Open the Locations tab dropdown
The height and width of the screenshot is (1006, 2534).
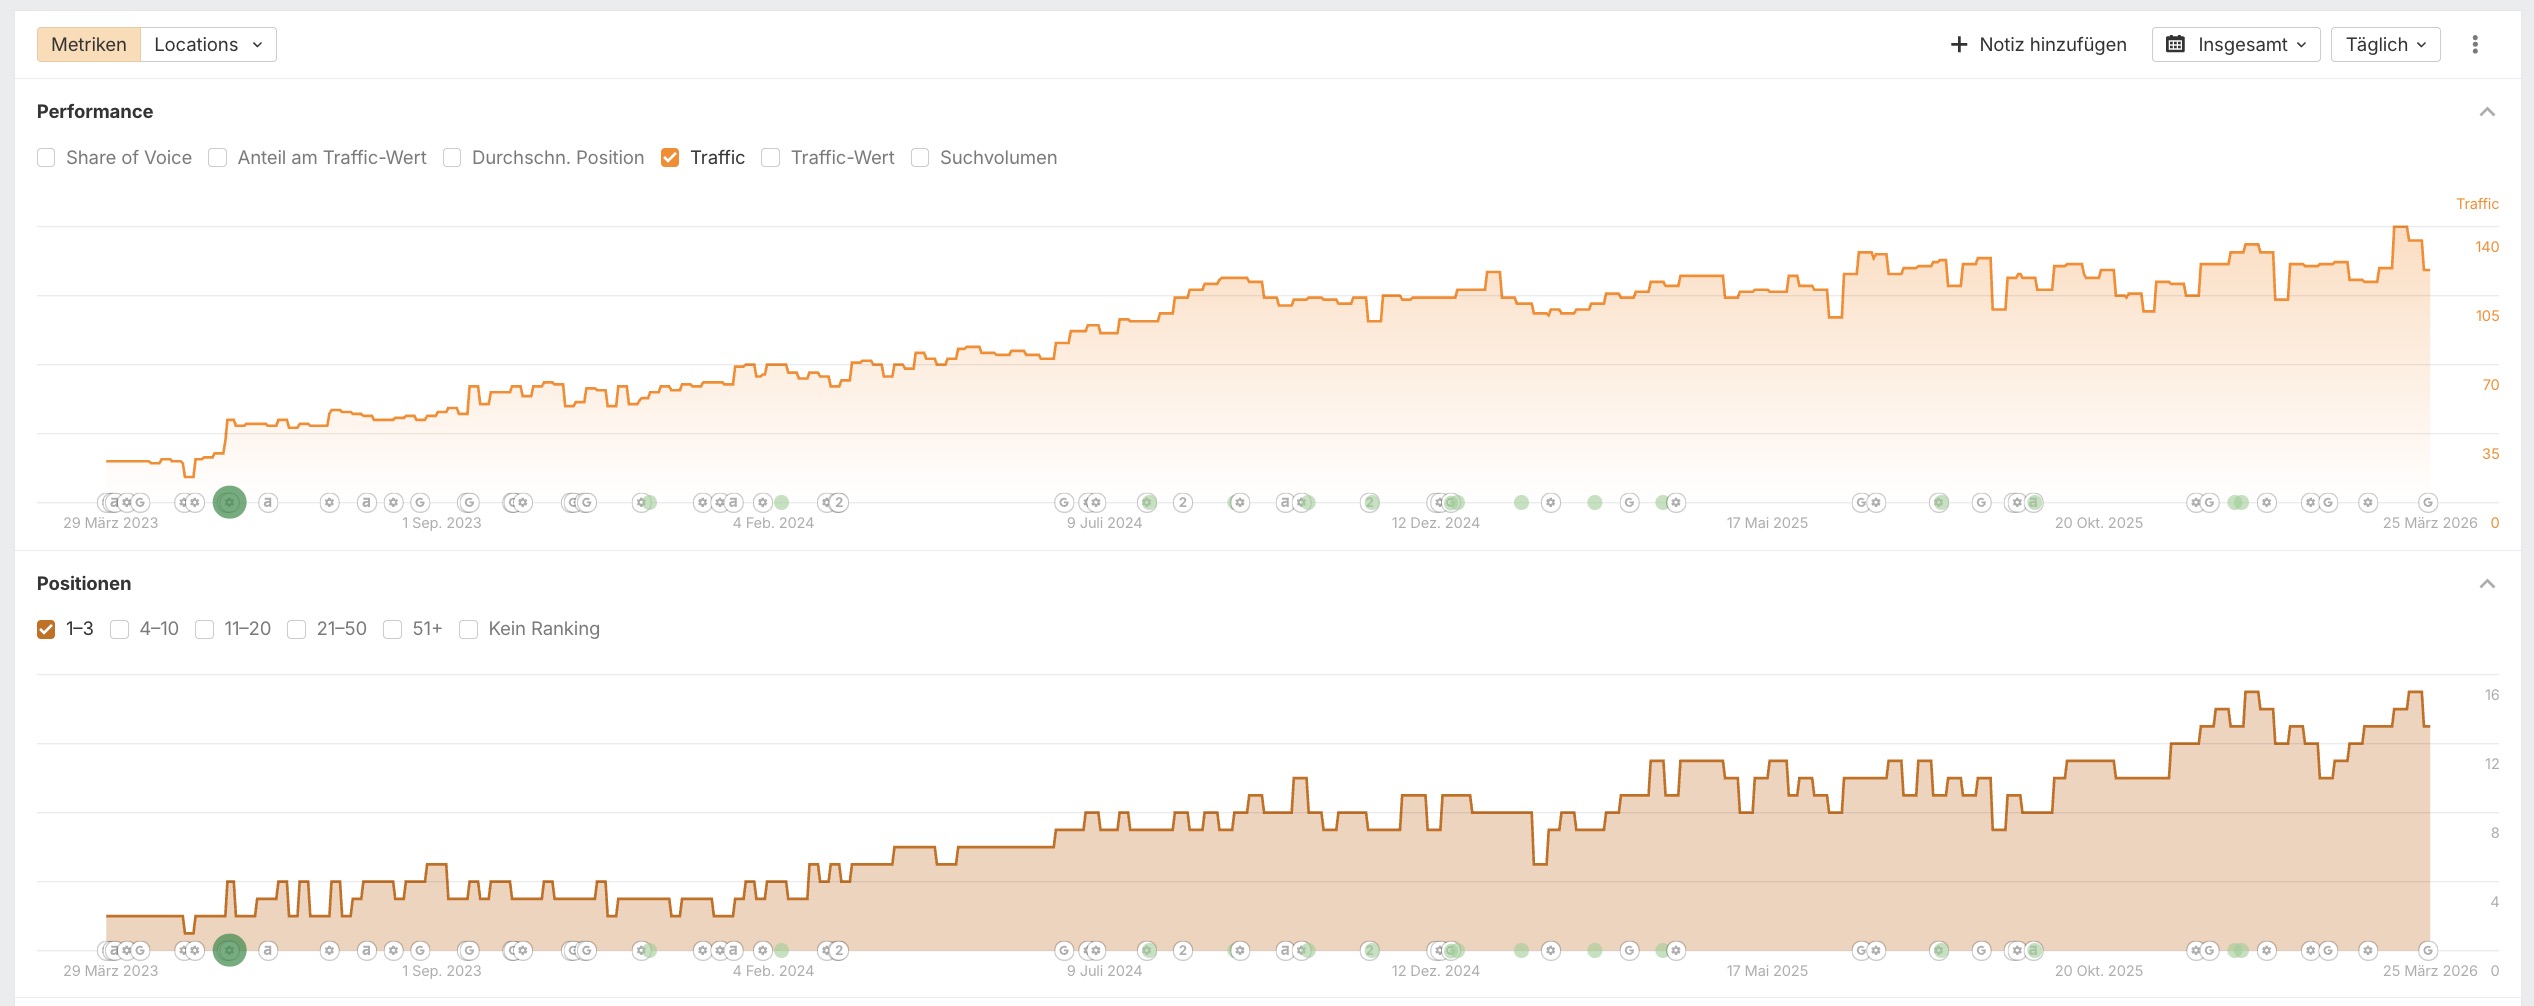(208, 44)
